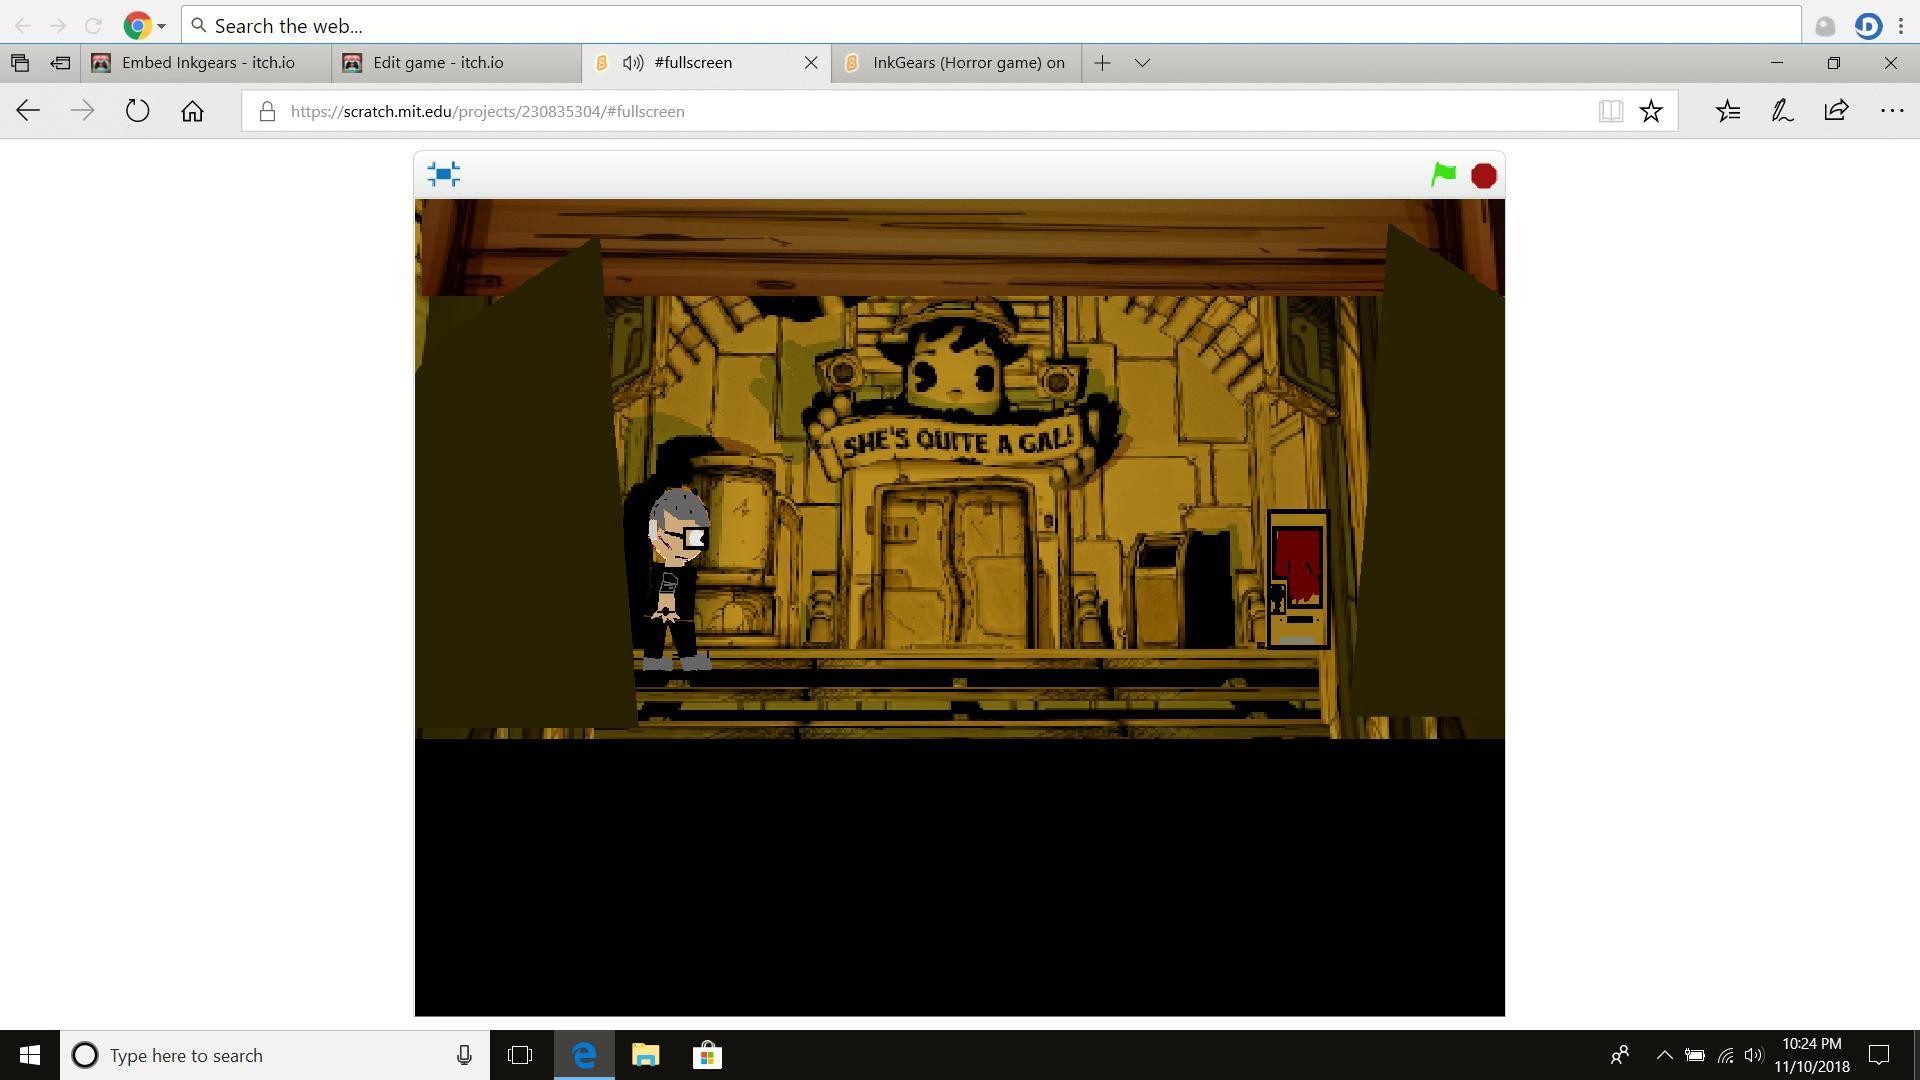The width and height of the screenshot is (1920, 1080).
Task: Open reading view icon in address bar
Action: coord(1610,111)
